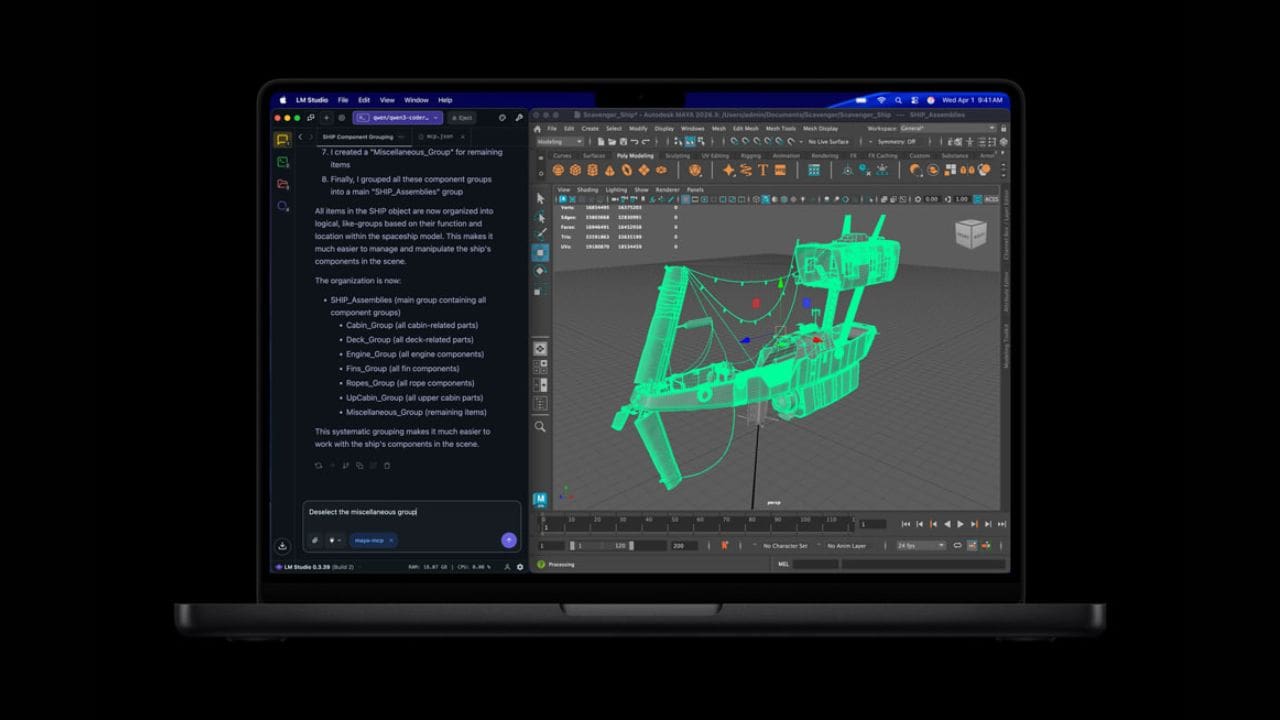Screen dimensions: 1280x720
Task: Remove the maya-mcp tag from chat input
Action: point(391,540)
